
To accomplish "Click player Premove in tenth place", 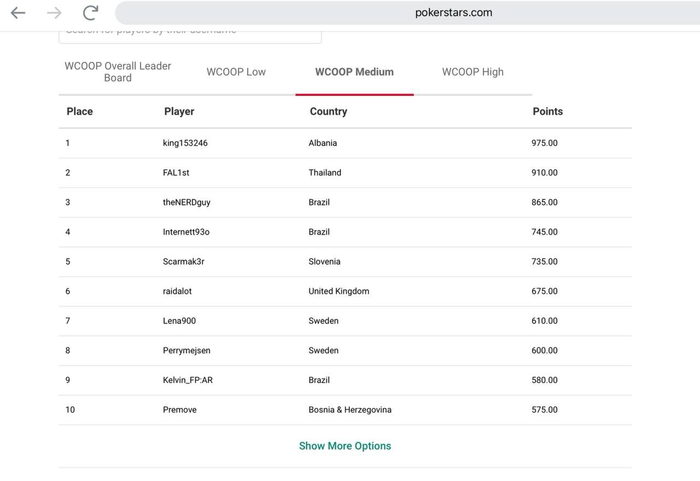I will point(180,410).
